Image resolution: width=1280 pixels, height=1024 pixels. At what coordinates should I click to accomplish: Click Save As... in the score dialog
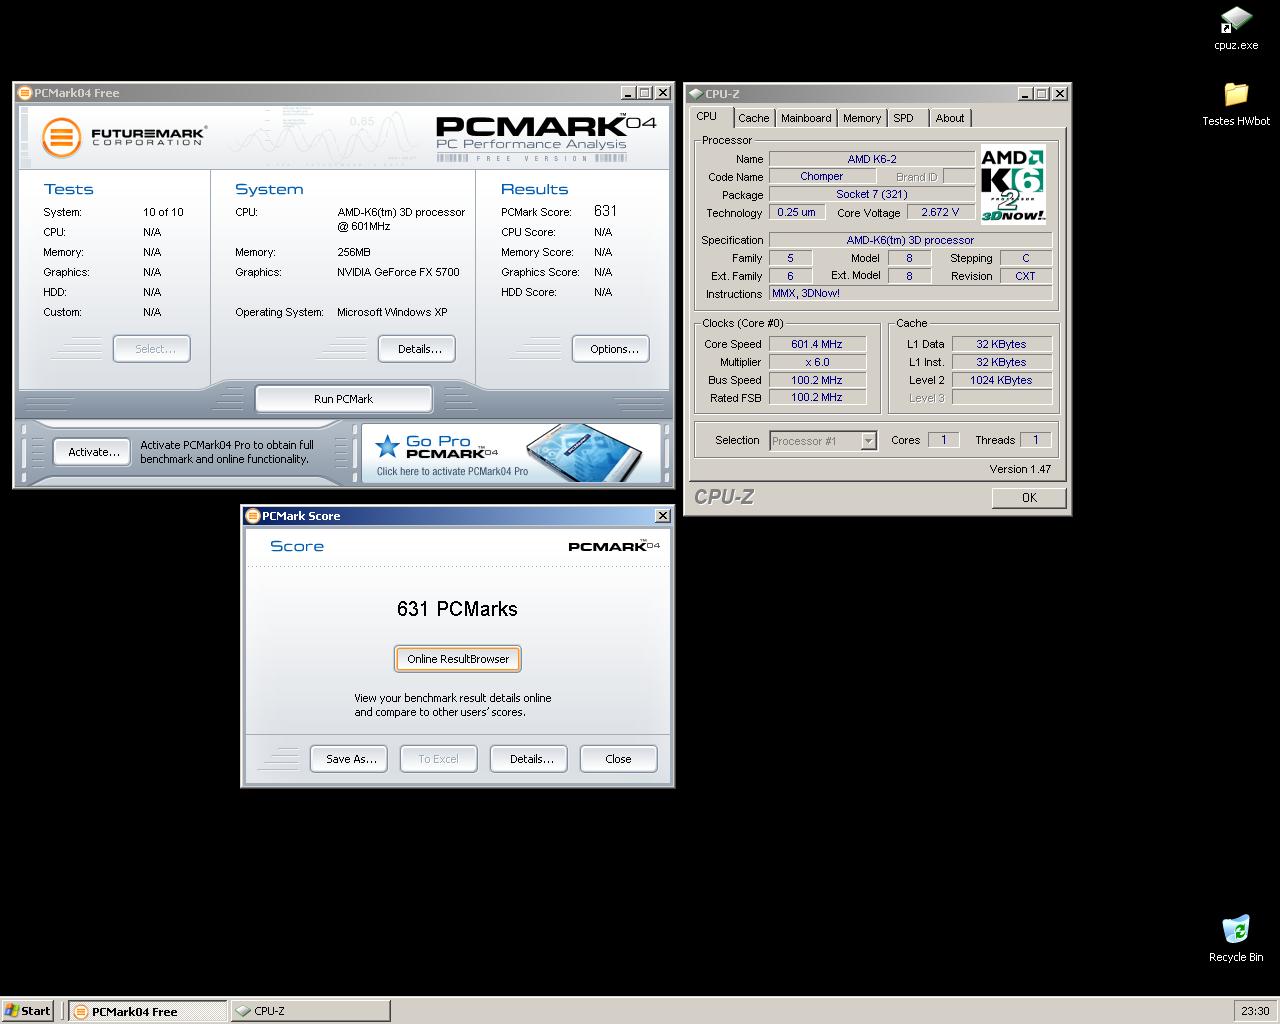click(x=349, y=759)
